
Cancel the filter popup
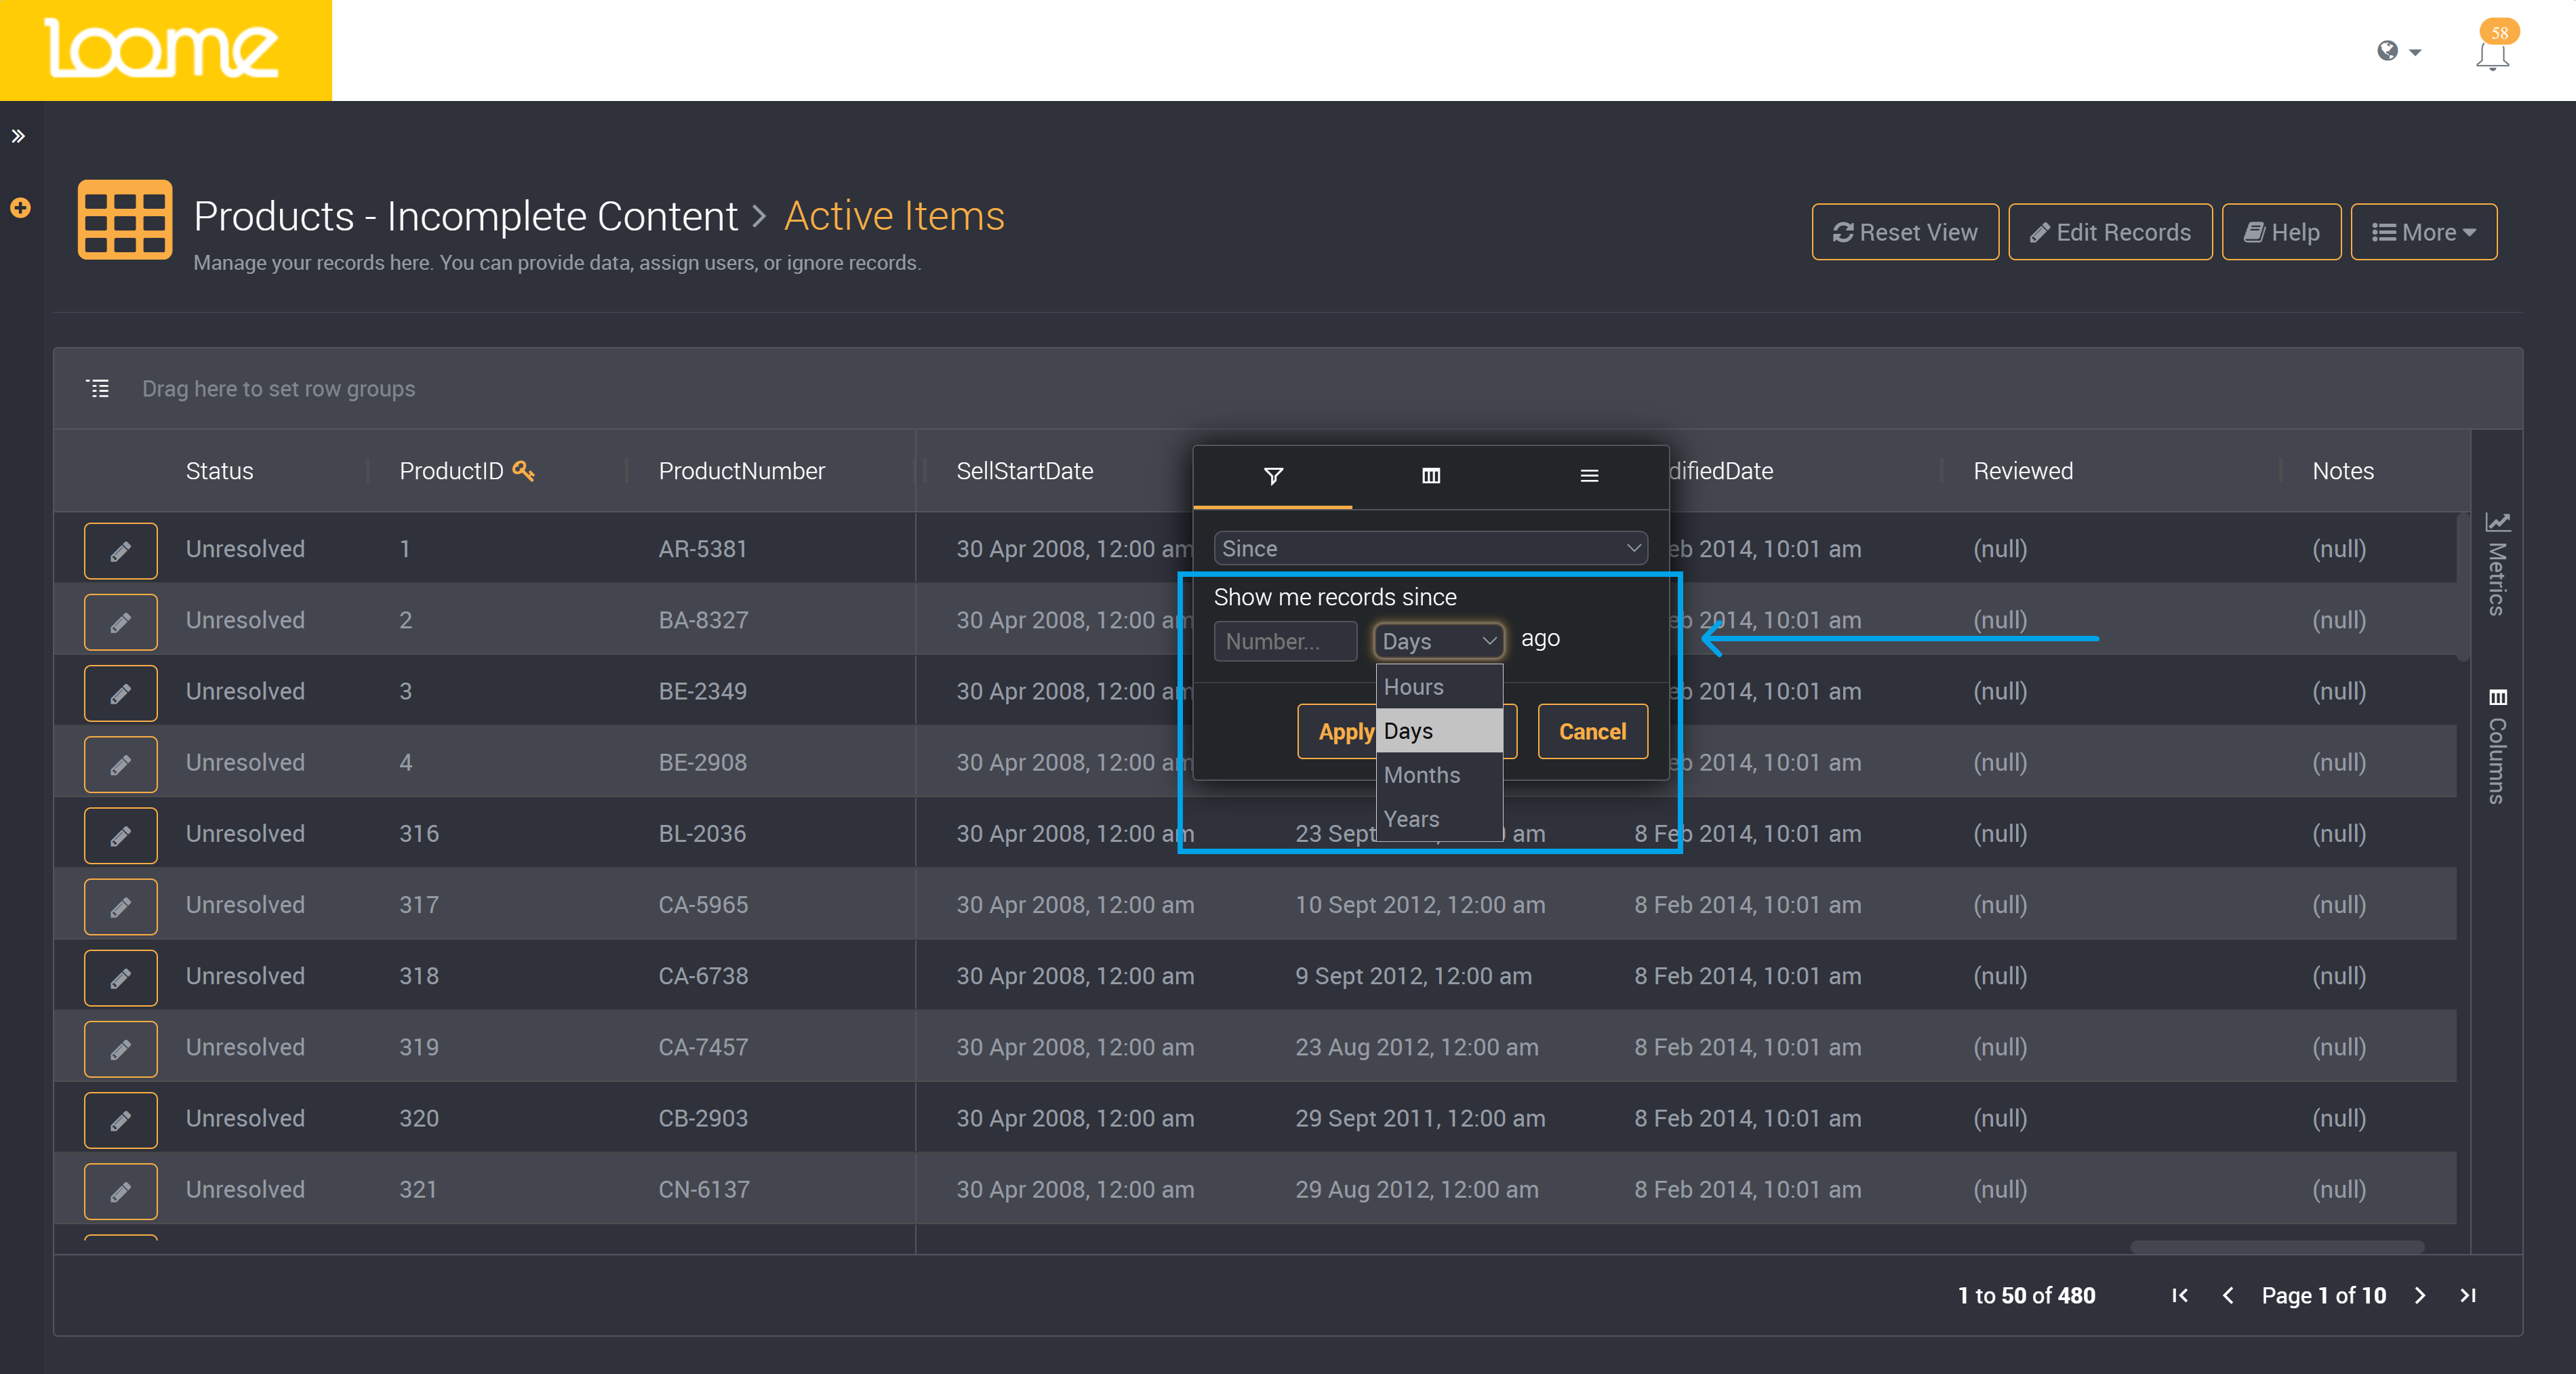point(1592,731)
